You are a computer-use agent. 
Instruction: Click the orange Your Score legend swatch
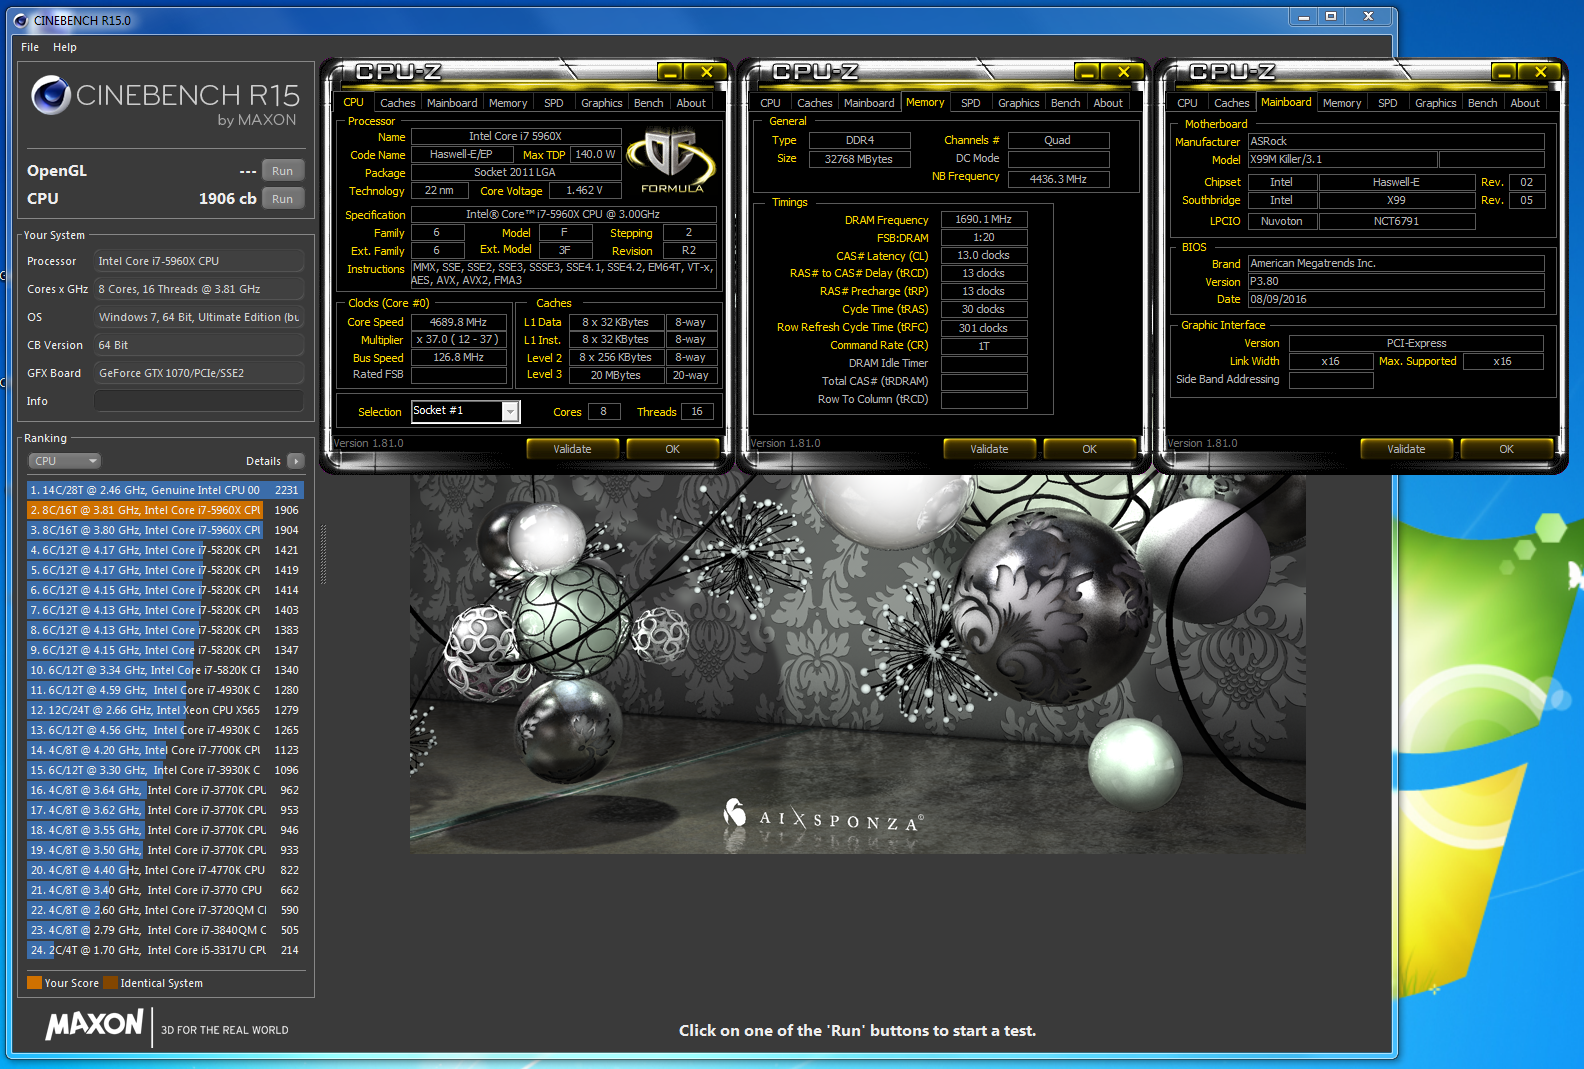pyautogui.click(x=35, y=983)
